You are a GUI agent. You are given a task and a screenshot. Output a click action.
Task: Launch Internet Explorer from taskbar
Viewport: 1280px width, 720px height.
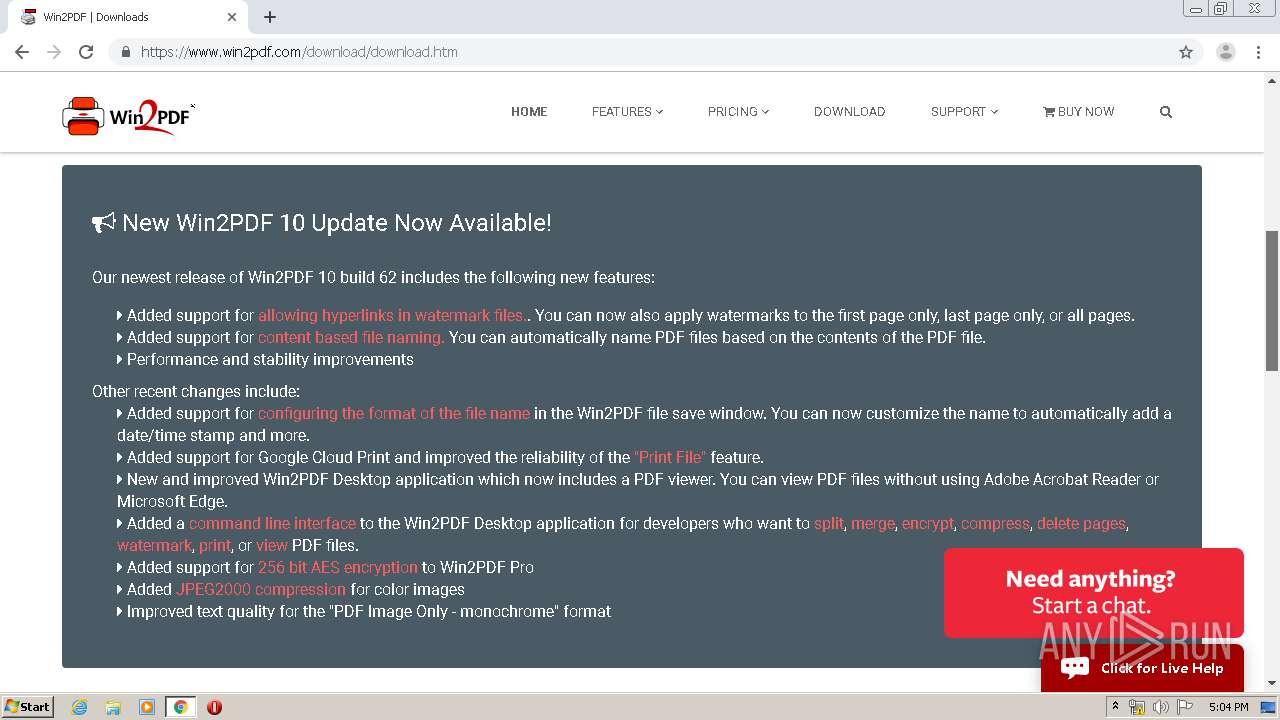pos(79,707)
